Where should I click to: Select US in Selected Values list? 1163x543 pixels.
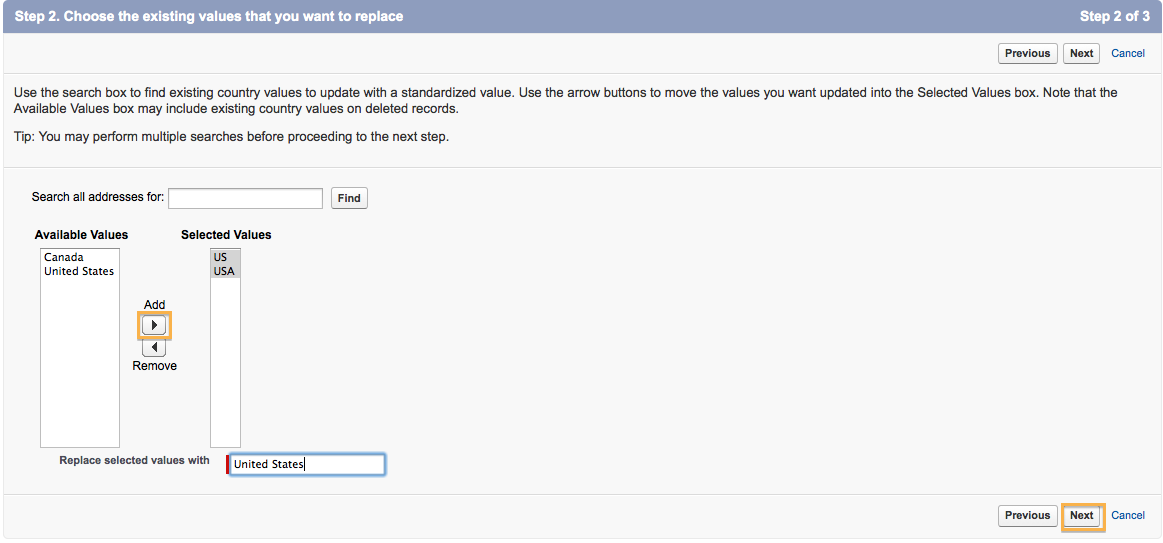tap(221, 257)
